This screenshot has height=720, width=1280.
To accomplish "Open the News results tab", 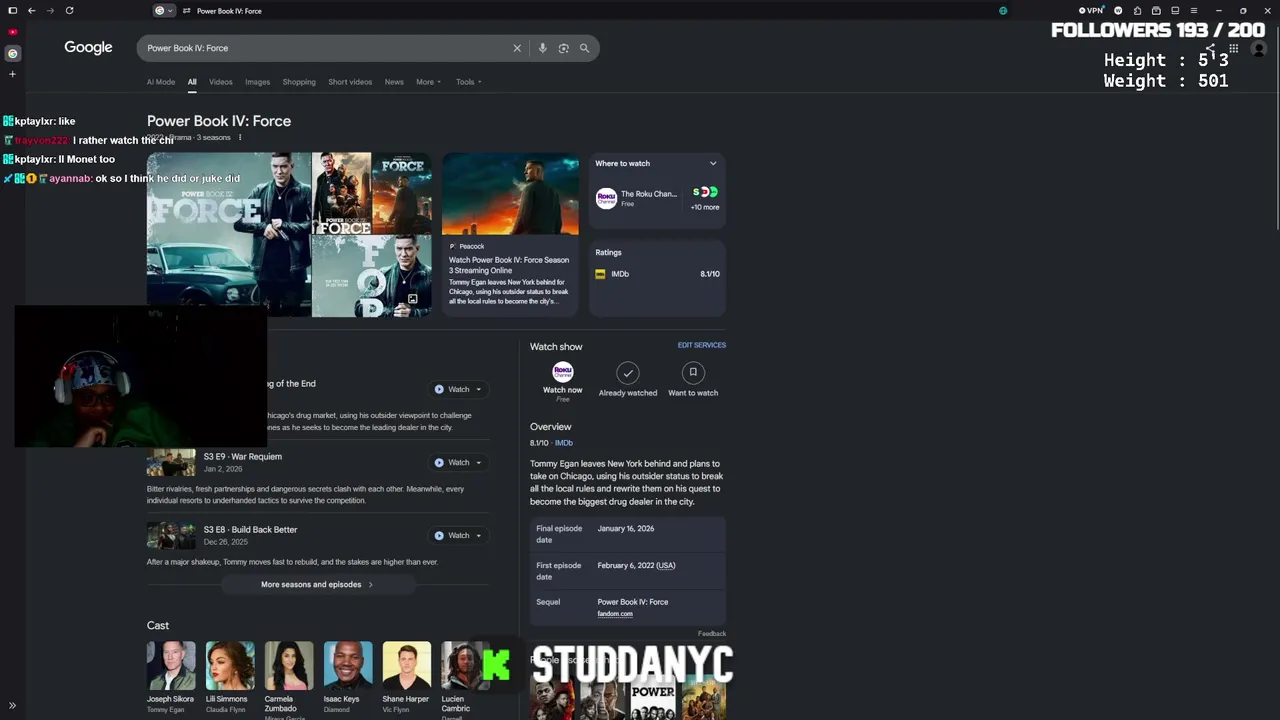I will [x=394, y=82].
